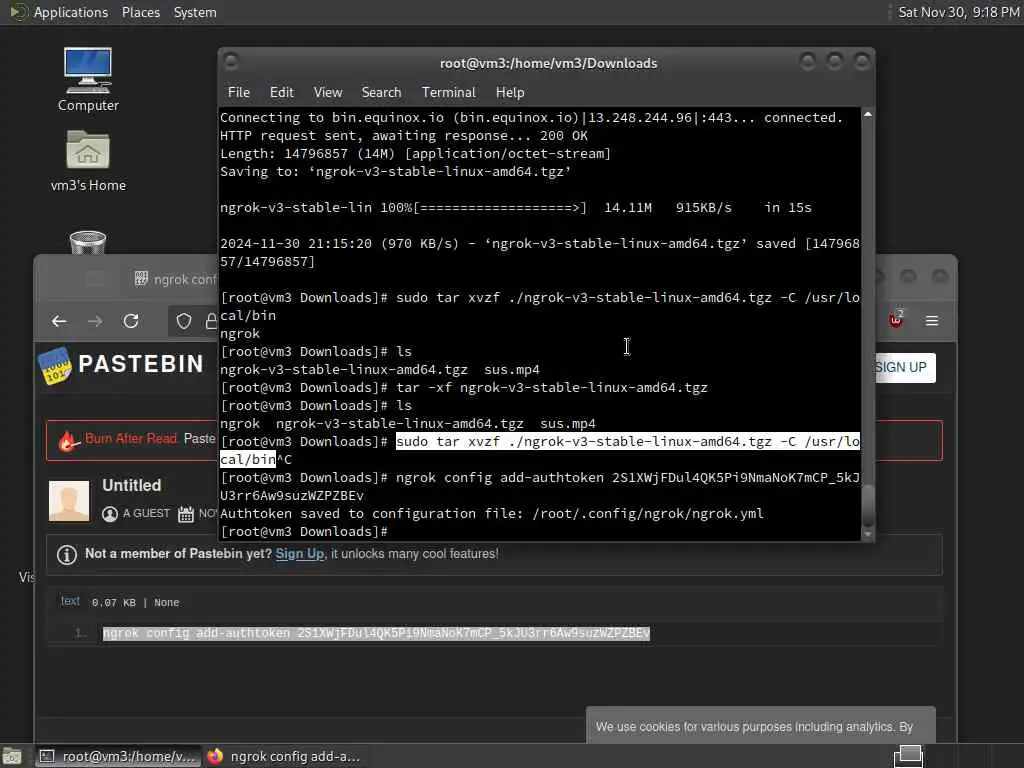
Task: Click the A GUEST user icon
Action: [110, 514]
